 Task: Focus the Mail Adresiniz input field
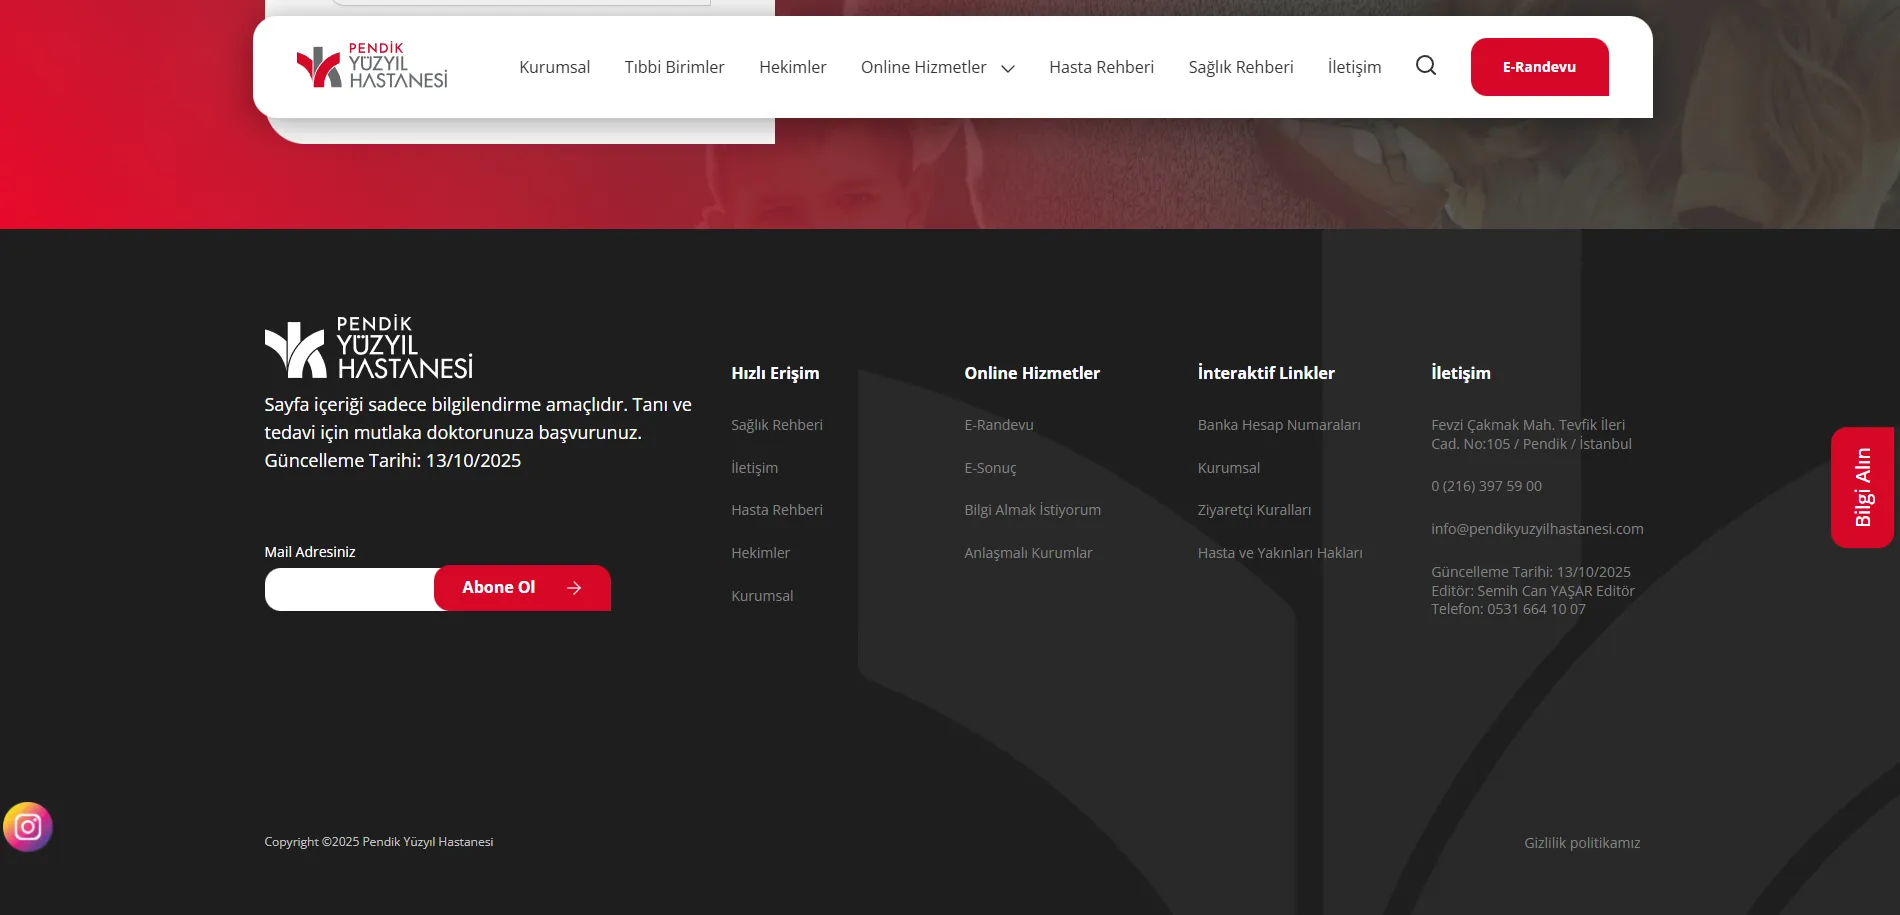point(350,589)
